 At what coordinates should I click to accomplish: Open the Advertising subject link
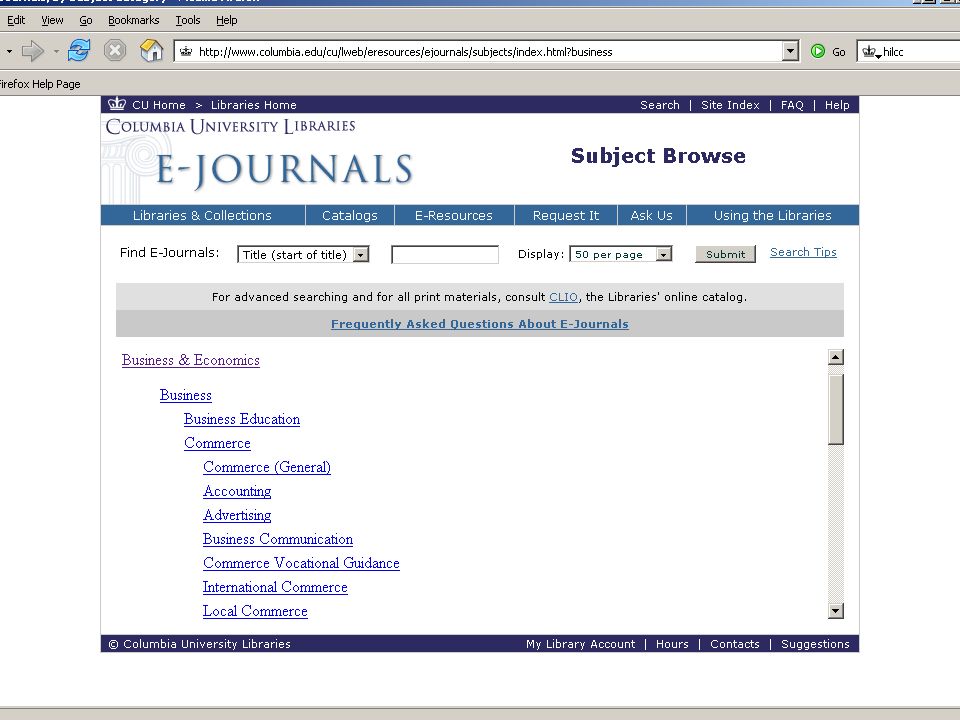pos(237,515)
